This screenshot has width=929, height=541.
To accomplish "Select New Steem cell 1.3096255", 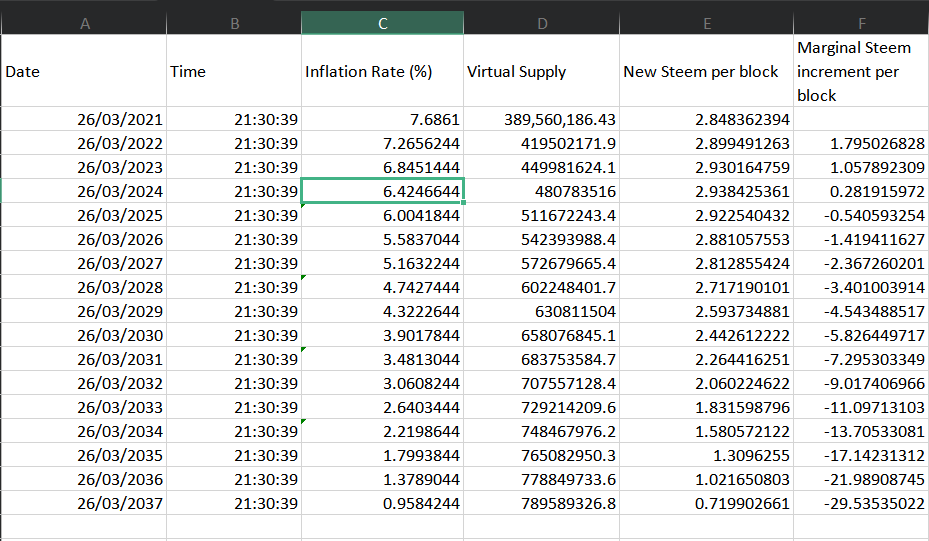I will (706, 455).
